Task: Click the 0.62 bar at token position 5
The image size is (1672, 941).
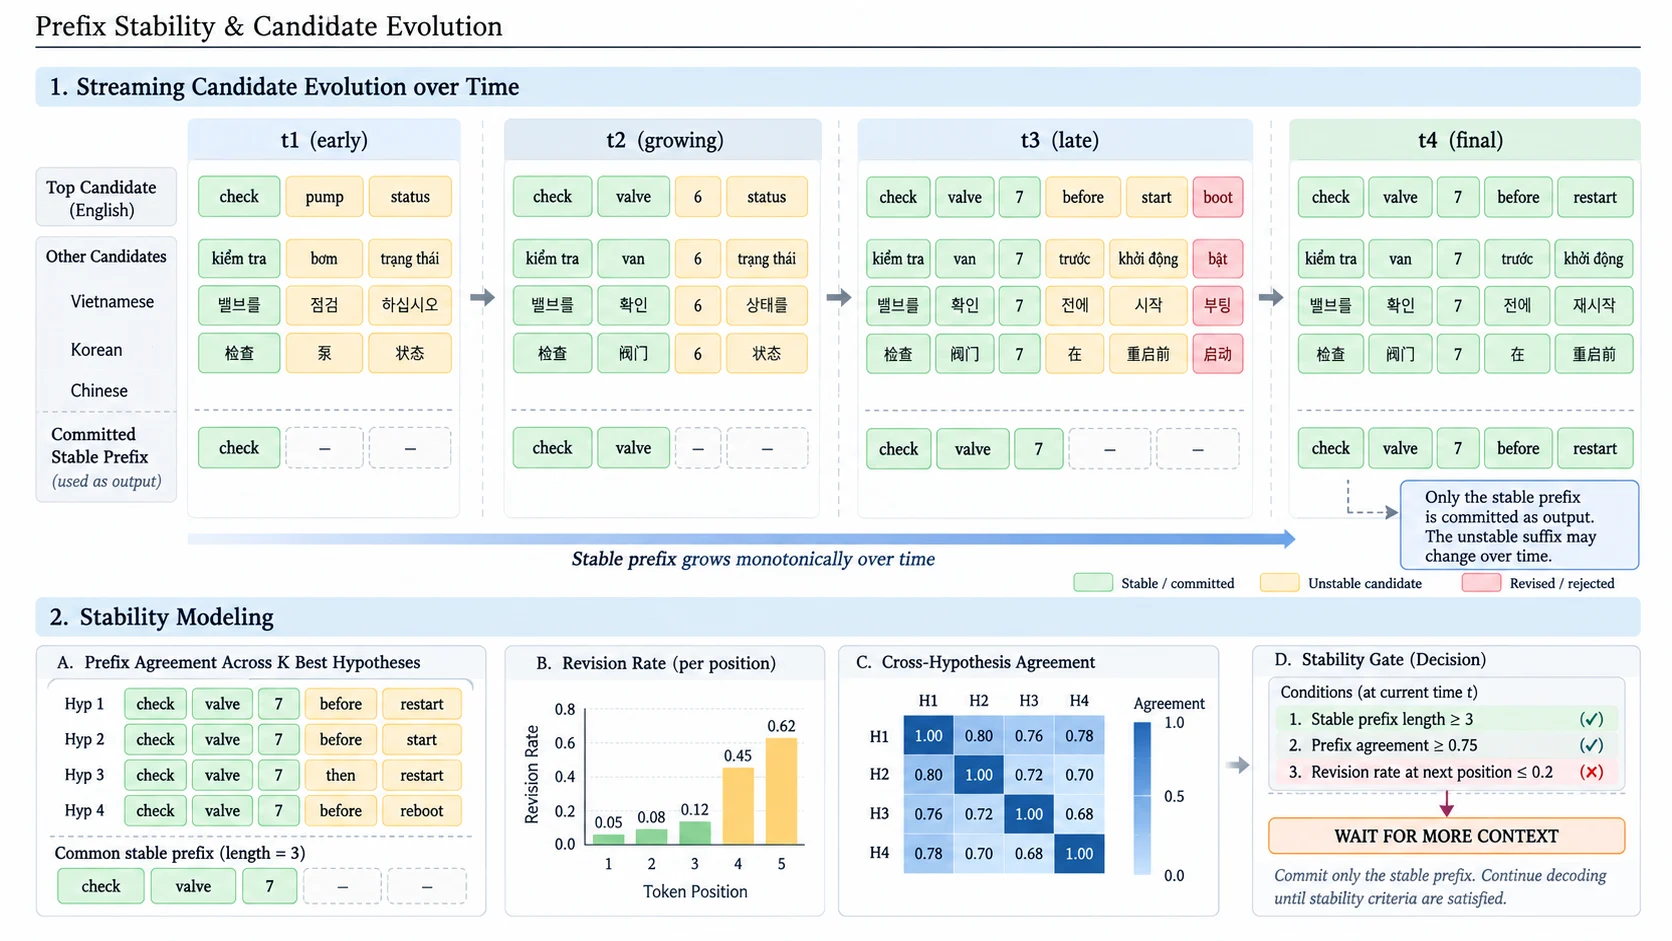Action: point(781,791)
